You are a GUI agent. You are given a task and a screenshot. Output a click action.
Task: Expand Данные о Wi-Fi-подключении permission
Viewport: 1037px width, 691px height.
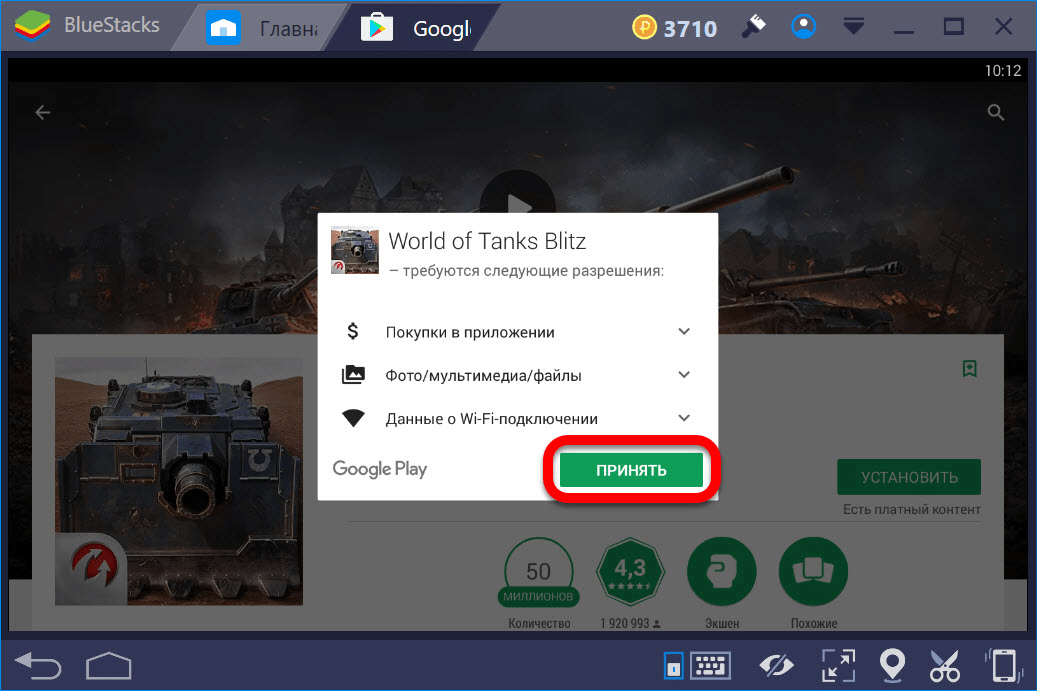[x=684, y=418]
